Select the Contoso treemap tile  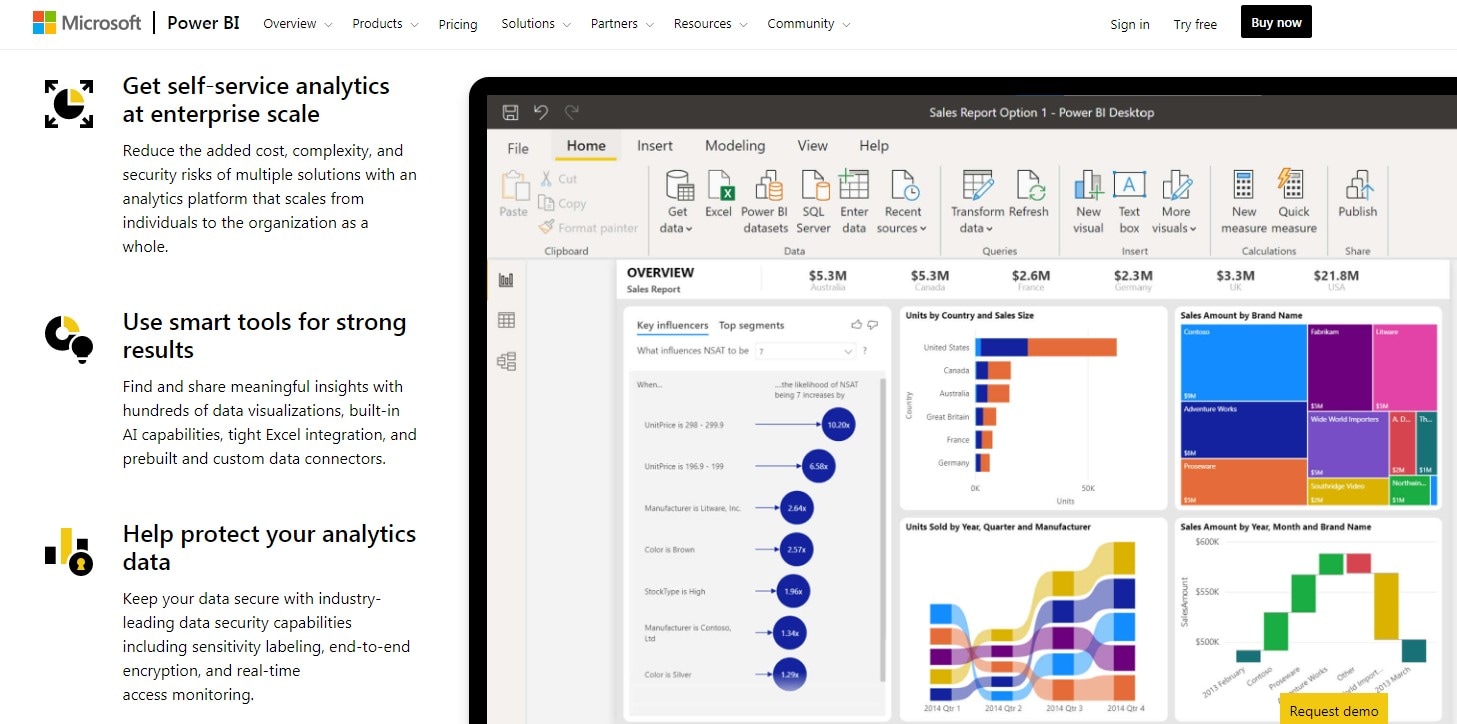point(1243,362)
